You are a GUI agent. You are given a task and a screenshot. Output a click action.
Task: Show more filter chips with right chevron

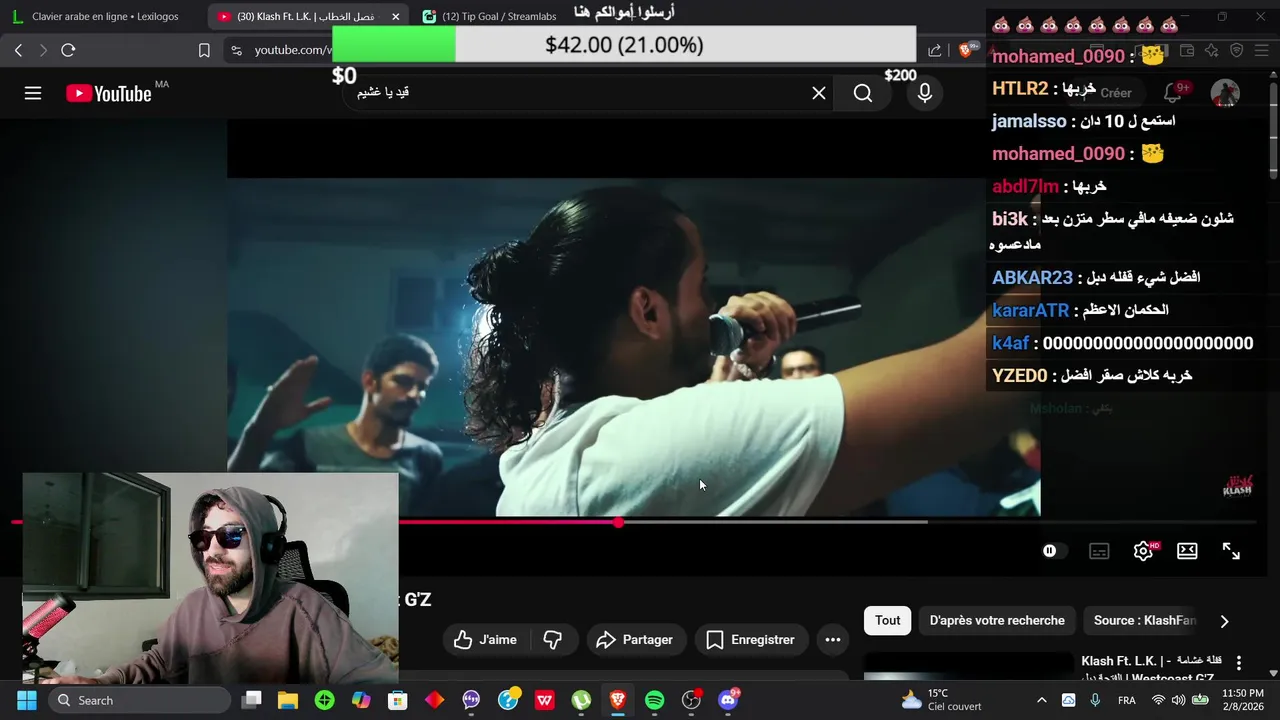[x=1224, y=621]
